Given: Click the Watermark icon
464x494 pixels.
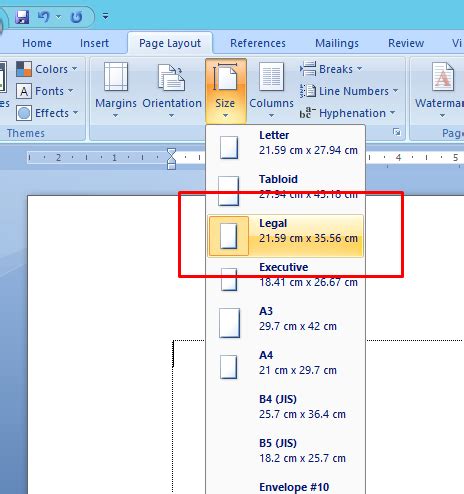Looking at the screenshot, I should point(443,77).
